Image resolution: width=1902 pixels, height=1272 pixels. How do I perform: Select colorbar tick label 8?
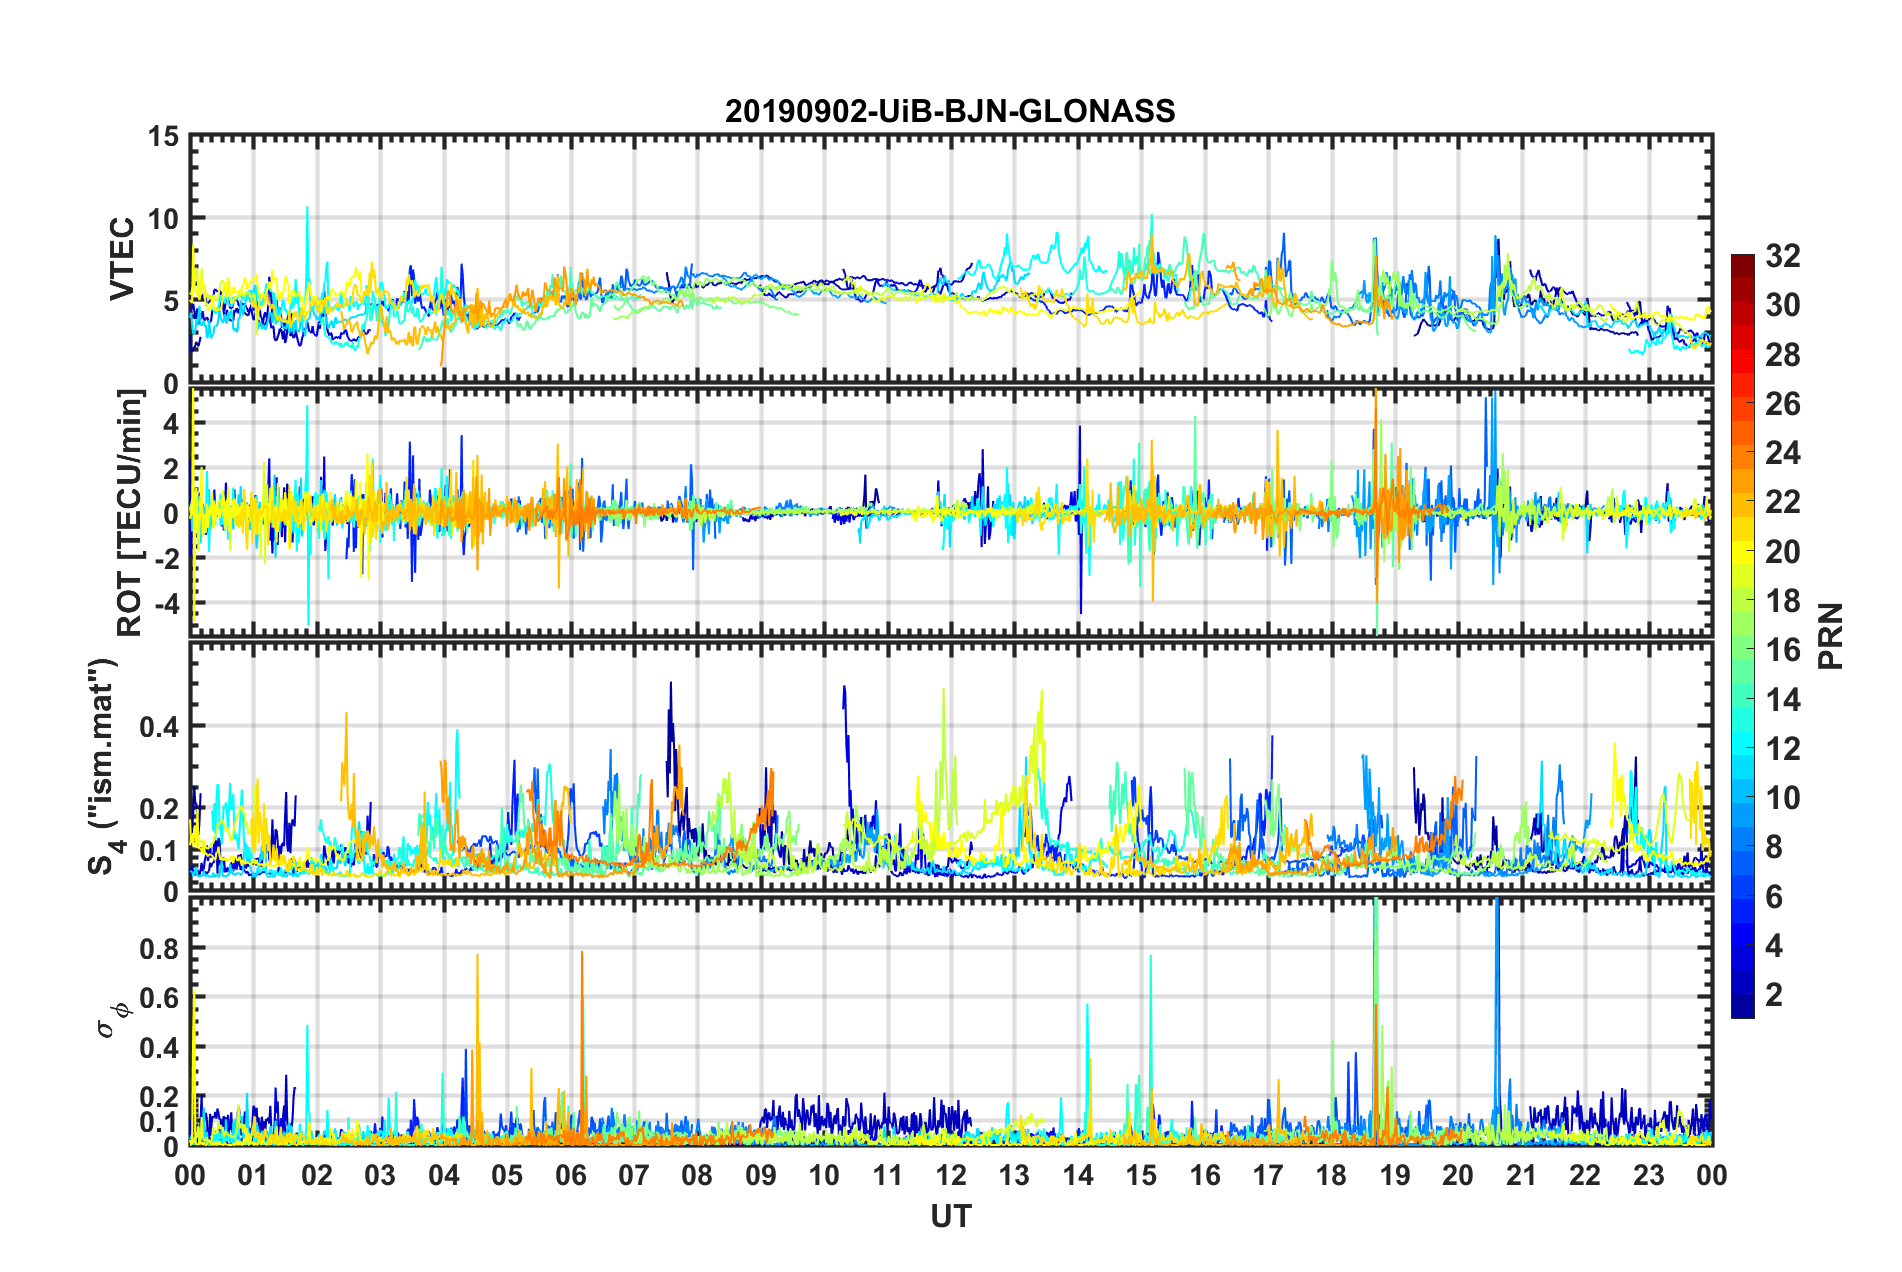click(1774, 847)
